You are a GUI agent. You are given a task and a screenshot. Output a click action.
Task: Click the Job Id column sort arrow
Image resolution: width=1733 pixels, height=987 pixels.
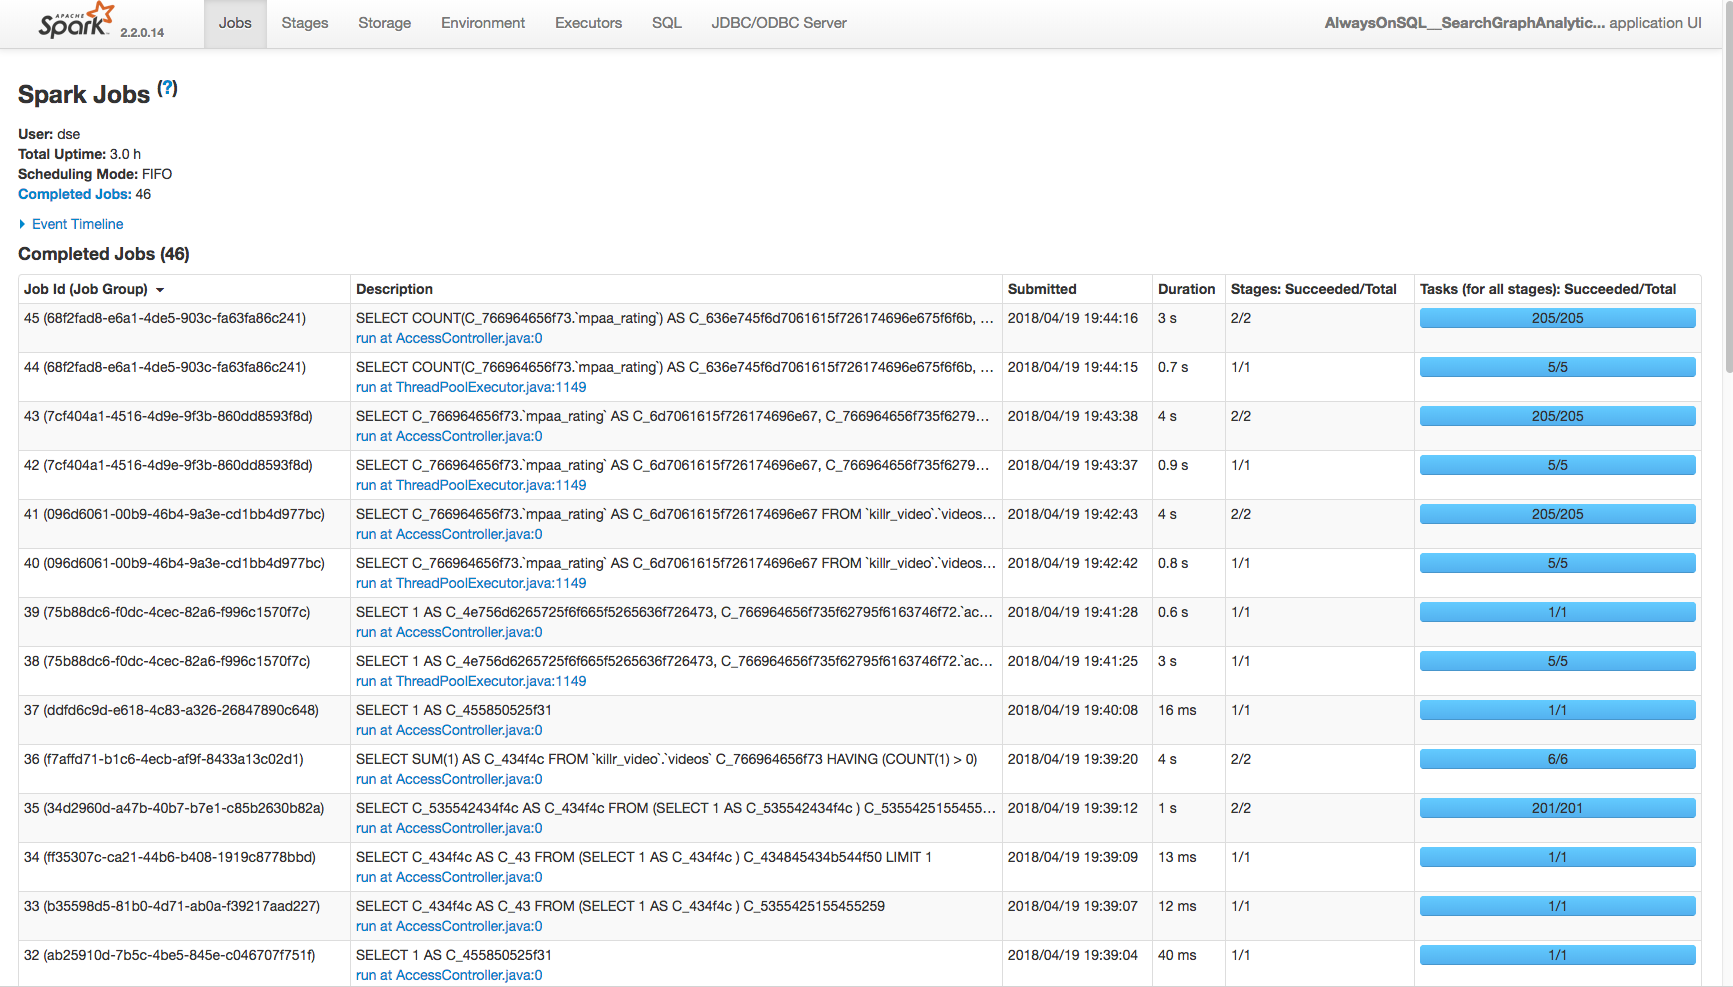160,290
